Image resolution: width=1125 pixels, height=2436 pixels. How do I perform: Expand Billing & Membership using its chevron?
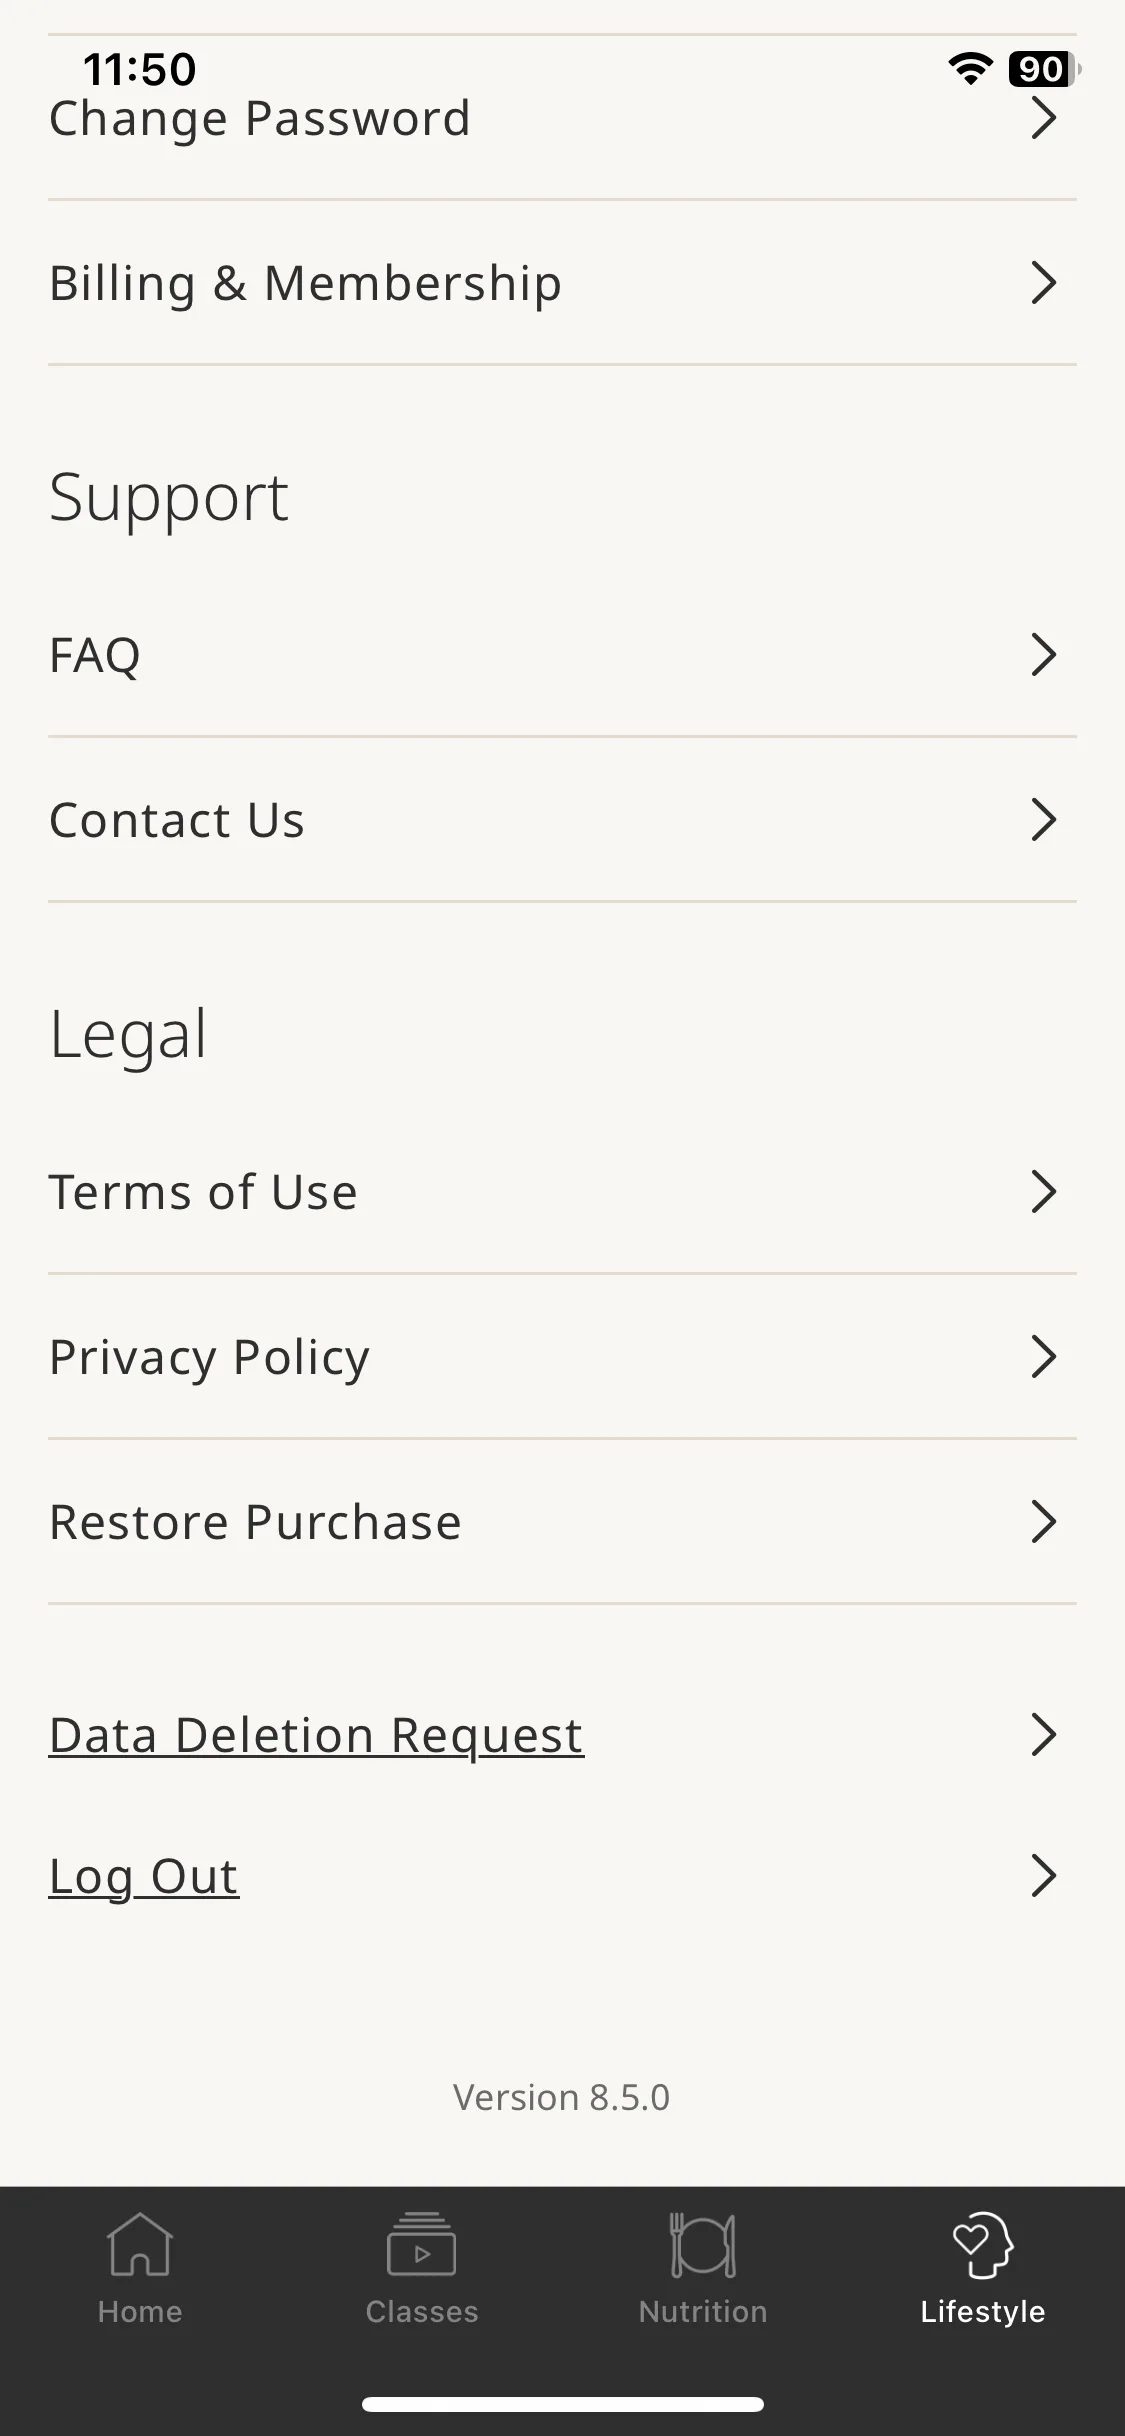pyautogui.click(x=1044, y=283)
